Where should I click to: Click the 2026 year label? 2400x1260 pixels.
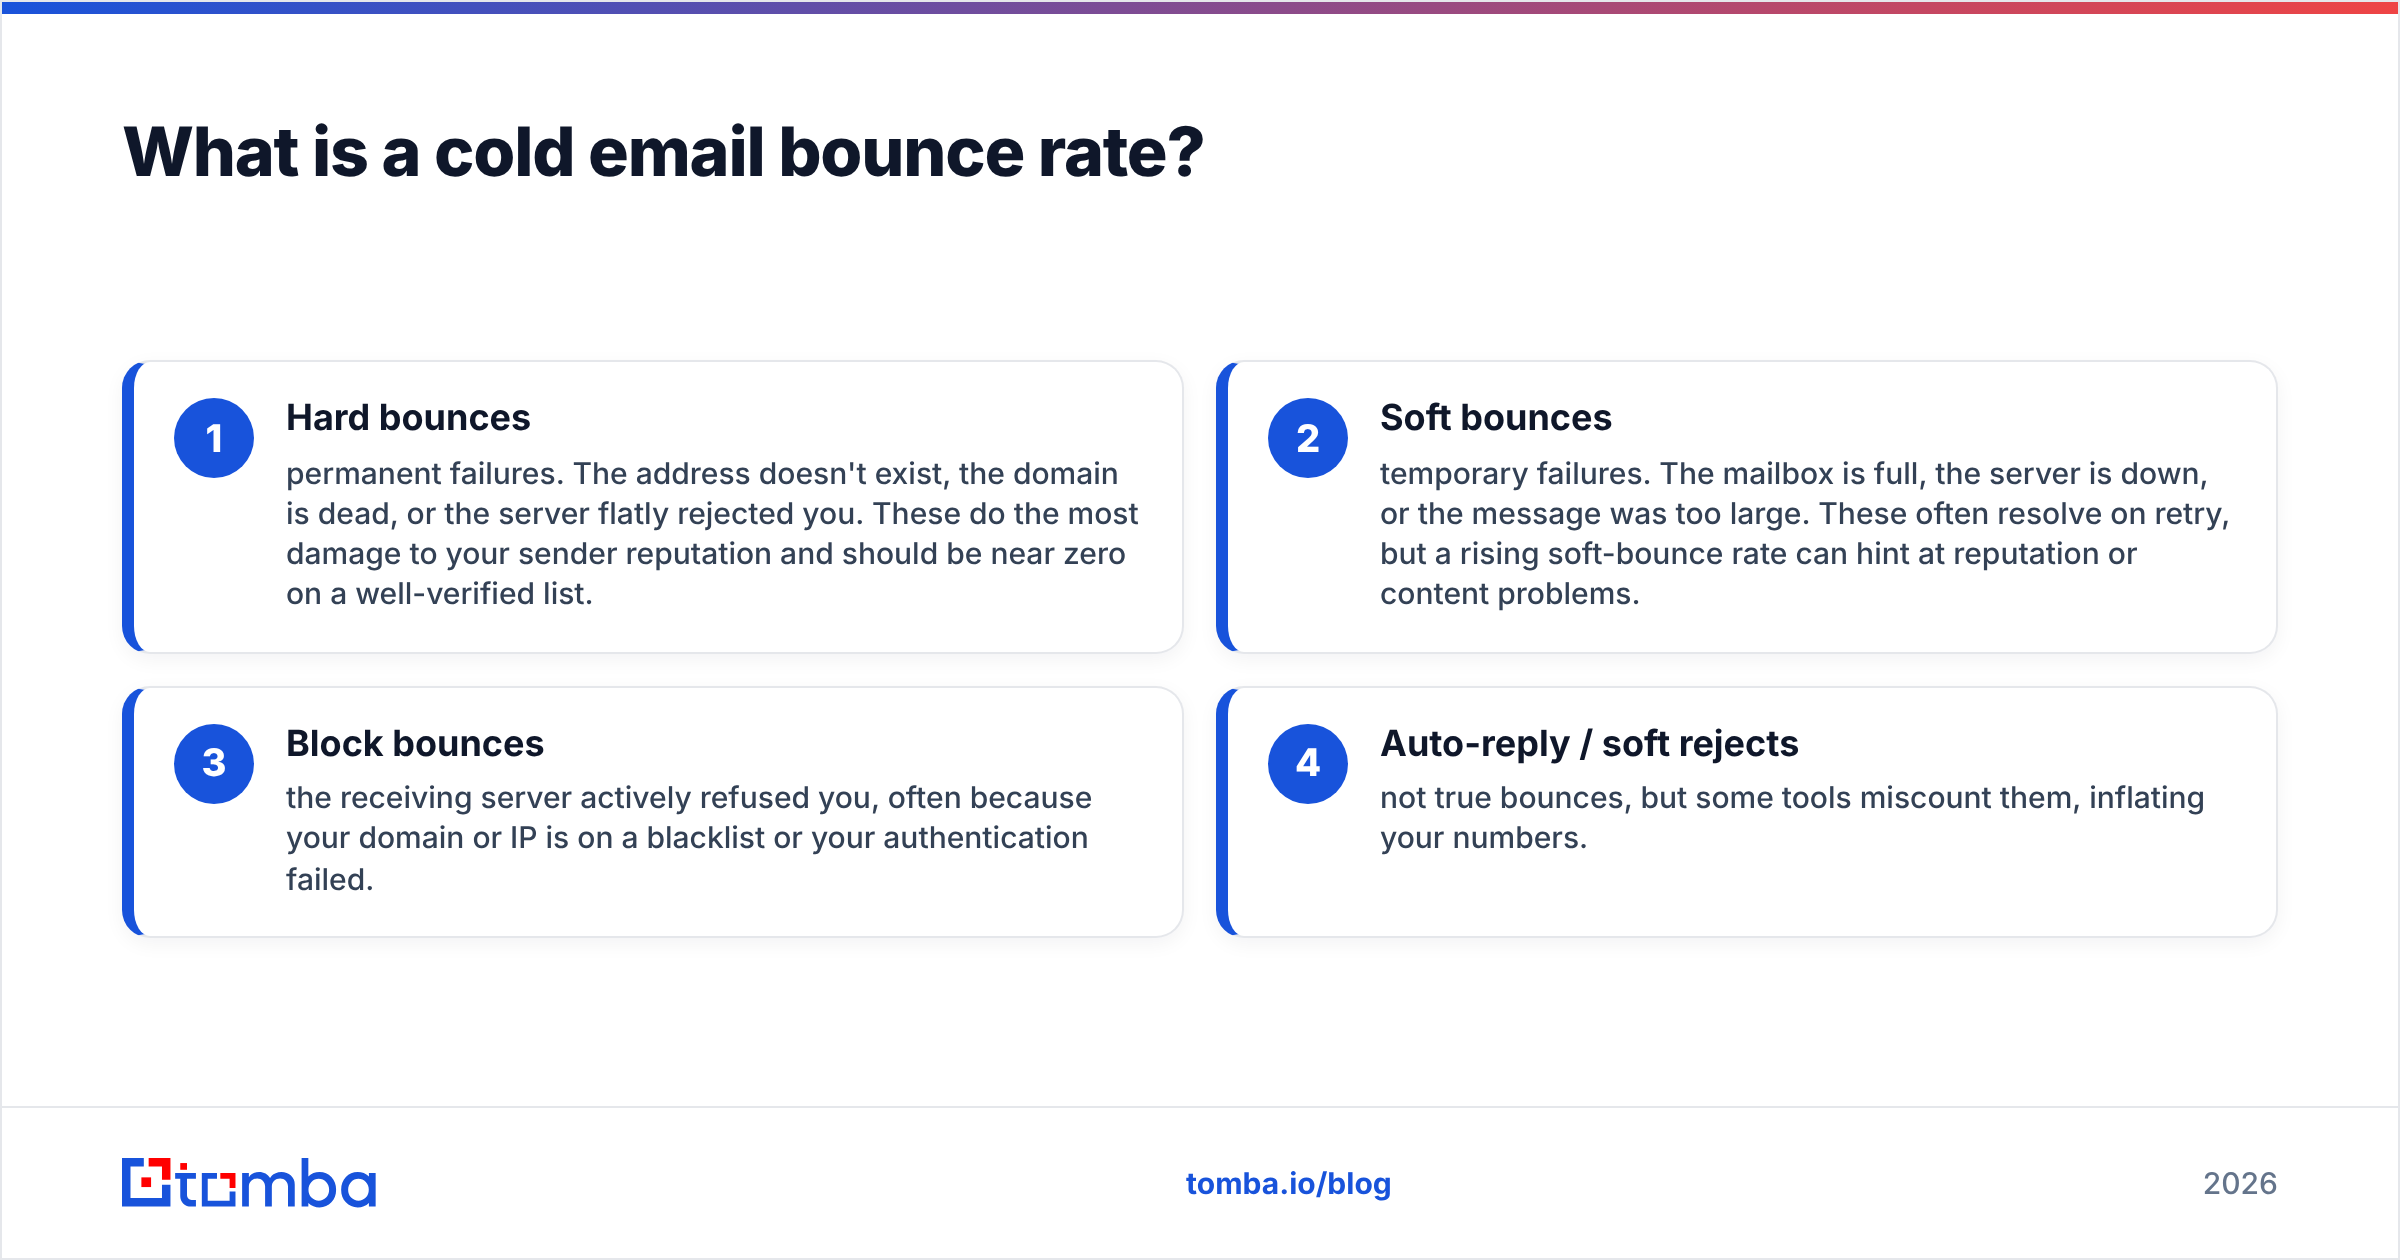(2240, 1184)
